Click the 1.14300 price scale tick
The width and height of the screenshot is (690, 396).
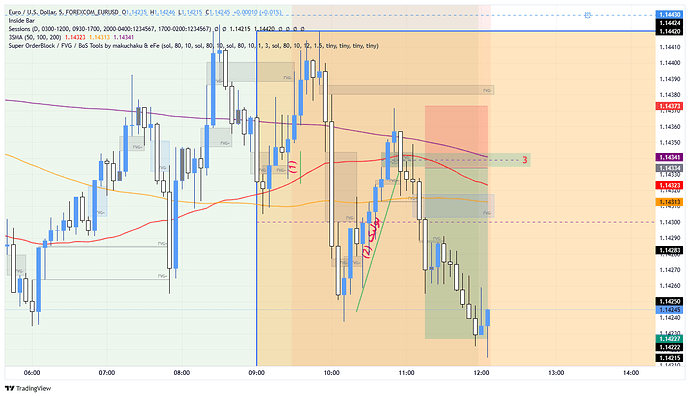point(670,222)
